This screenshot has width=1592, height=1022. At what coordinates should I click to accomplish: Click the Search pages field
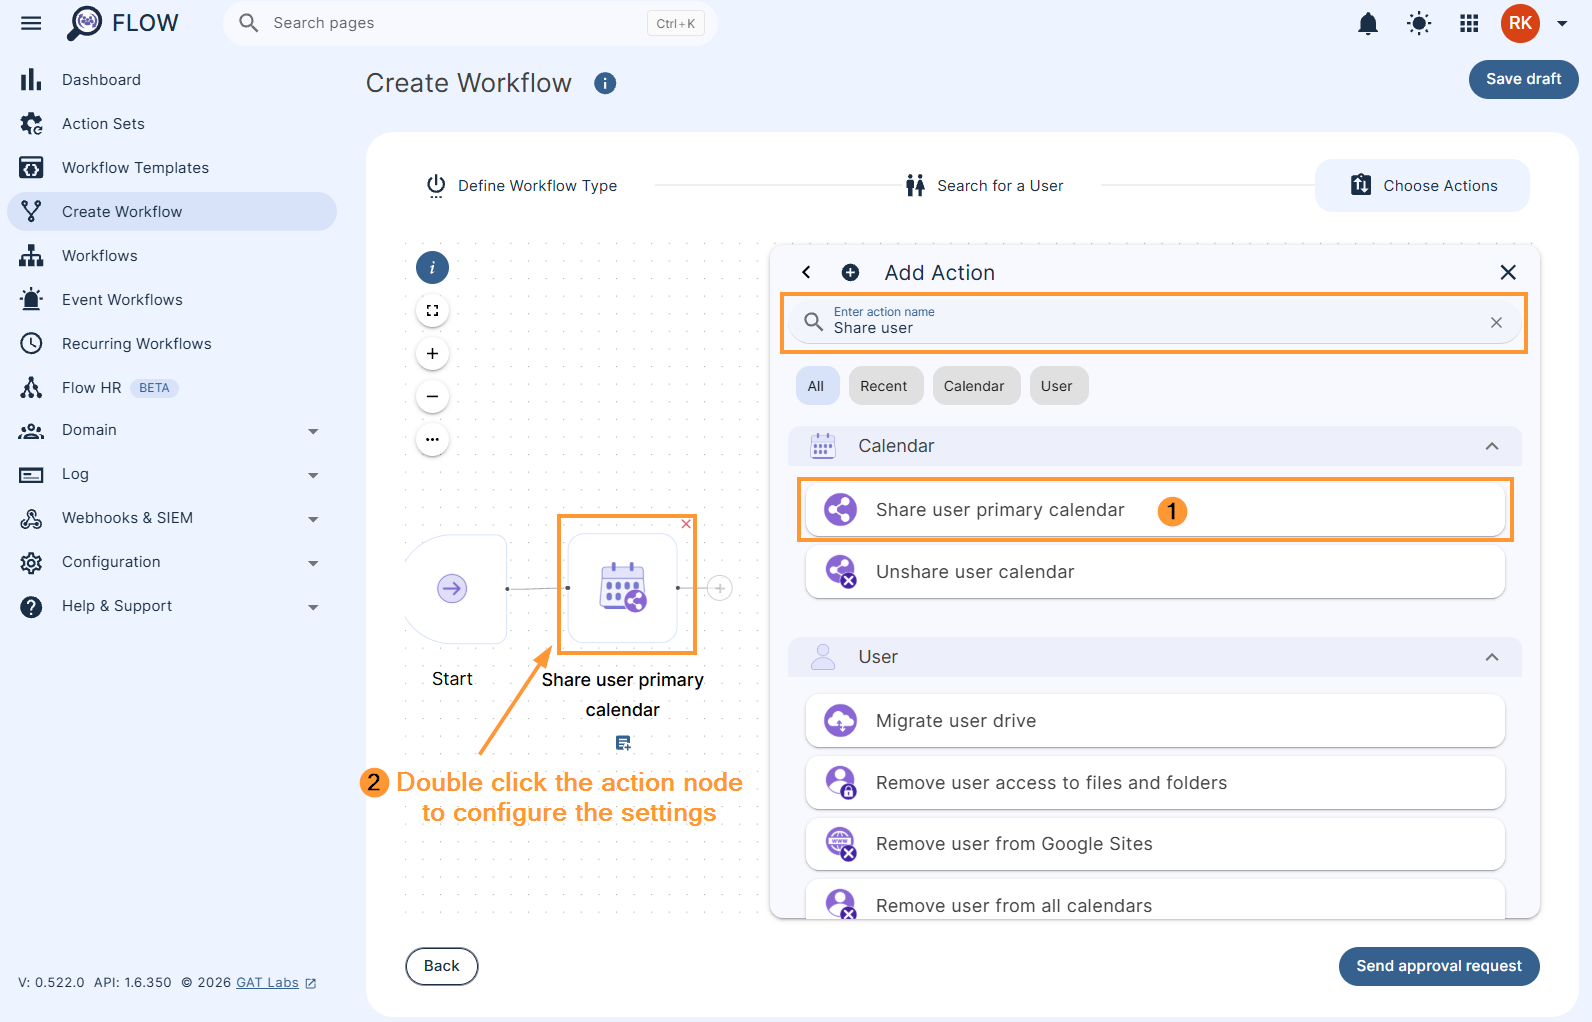pos(470,23)
